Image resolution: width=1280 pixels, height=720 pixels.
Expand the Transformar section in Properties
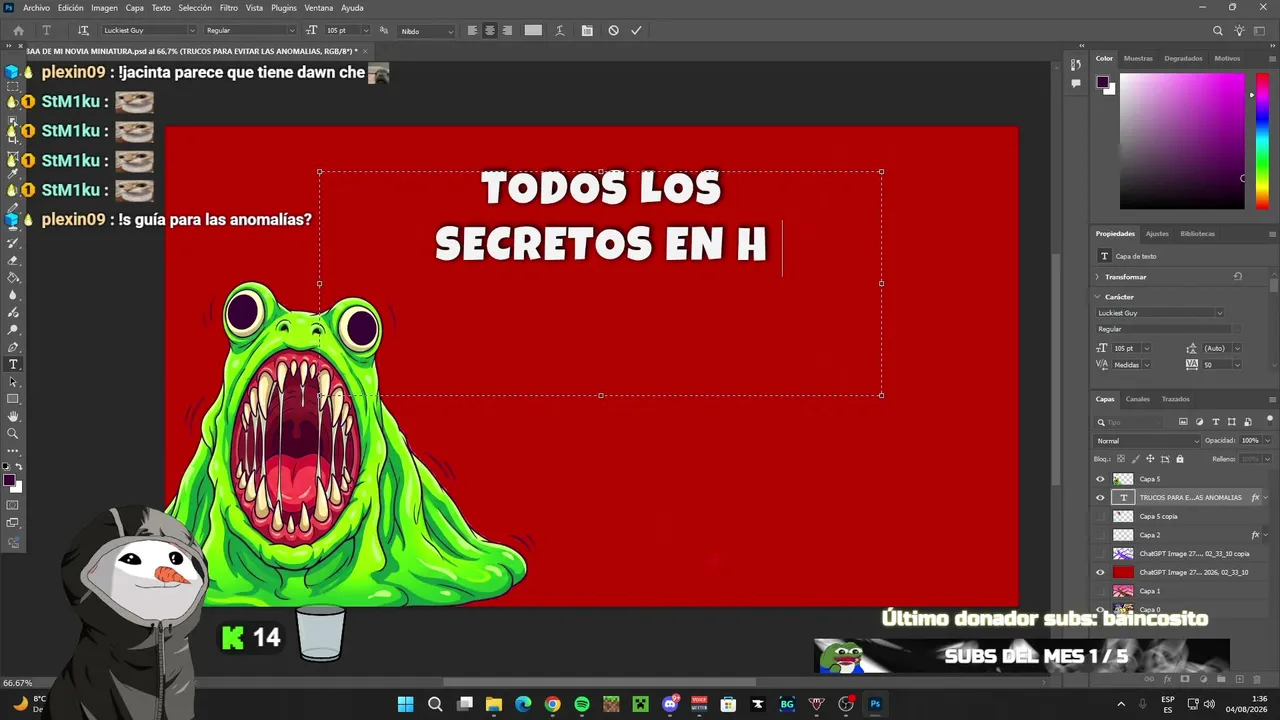pyautogui.click(x=1097, y=277)
